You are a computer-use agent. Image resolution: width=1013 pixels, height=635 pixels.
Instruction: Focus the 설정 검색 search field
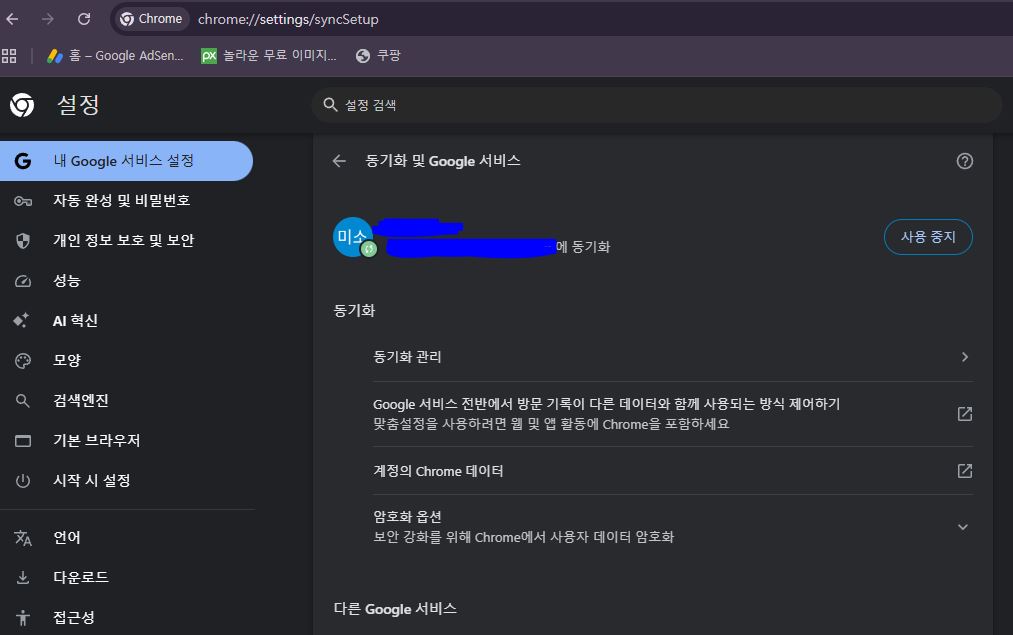(x=656, y=105)
